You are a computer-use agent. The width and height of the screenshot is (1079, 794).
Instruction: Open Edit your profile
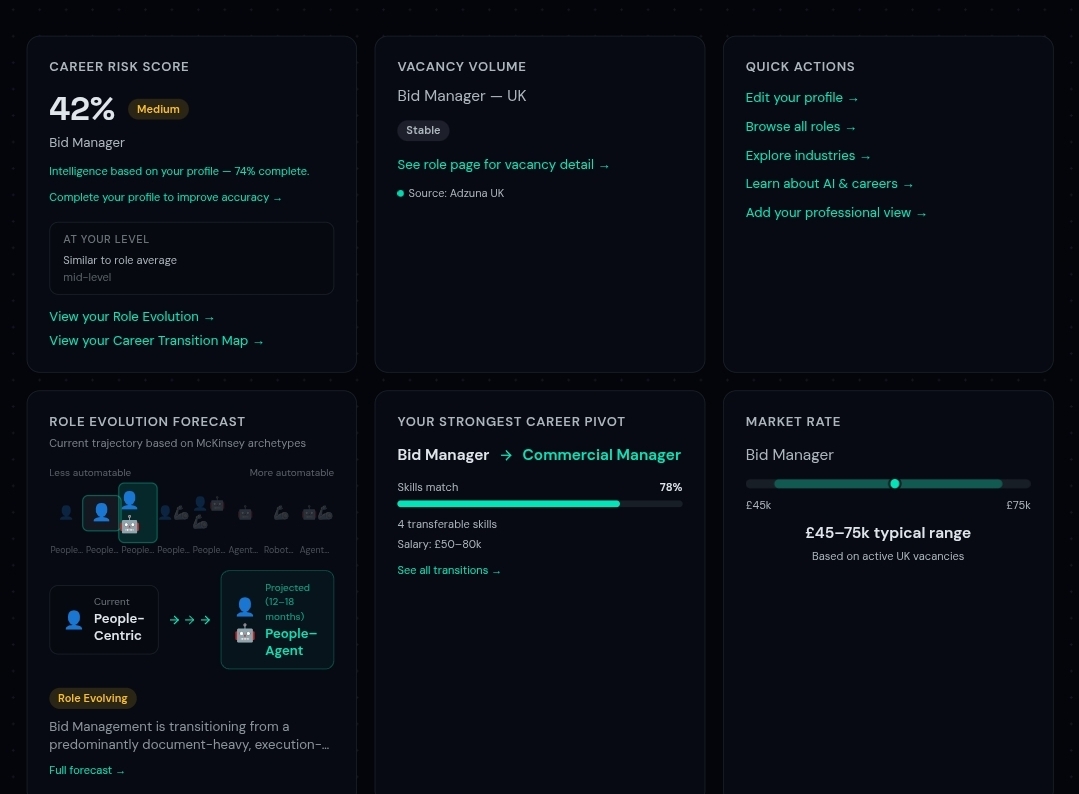[x=801, y=97]
